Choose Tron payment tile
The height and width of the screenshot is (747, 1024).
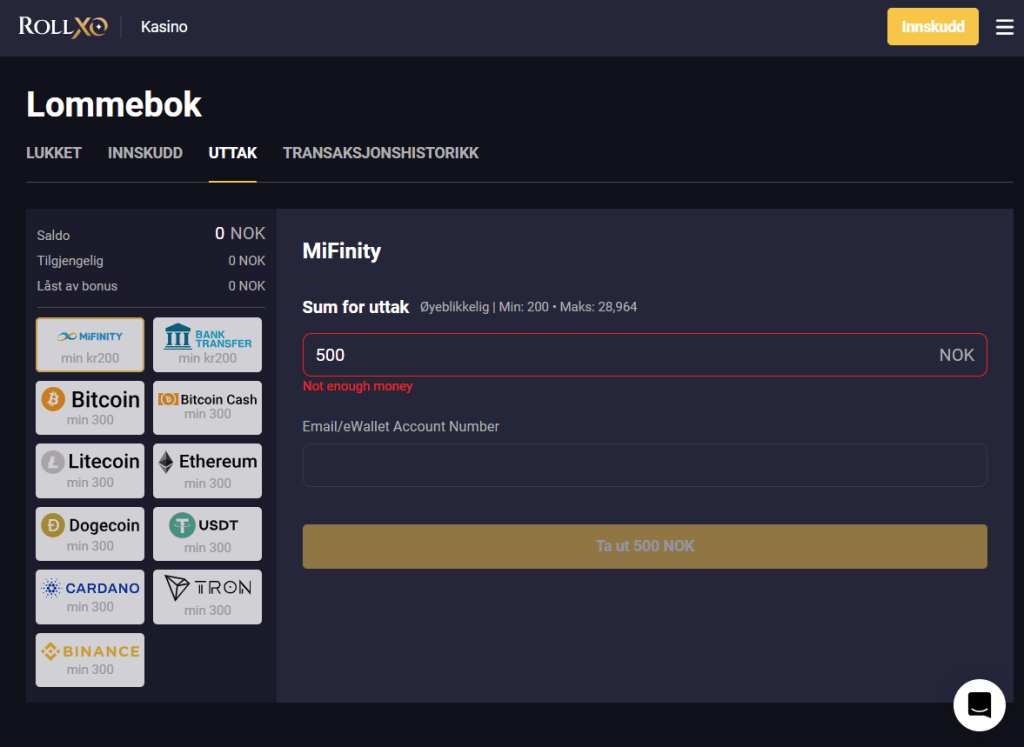(x=207, y=597)
